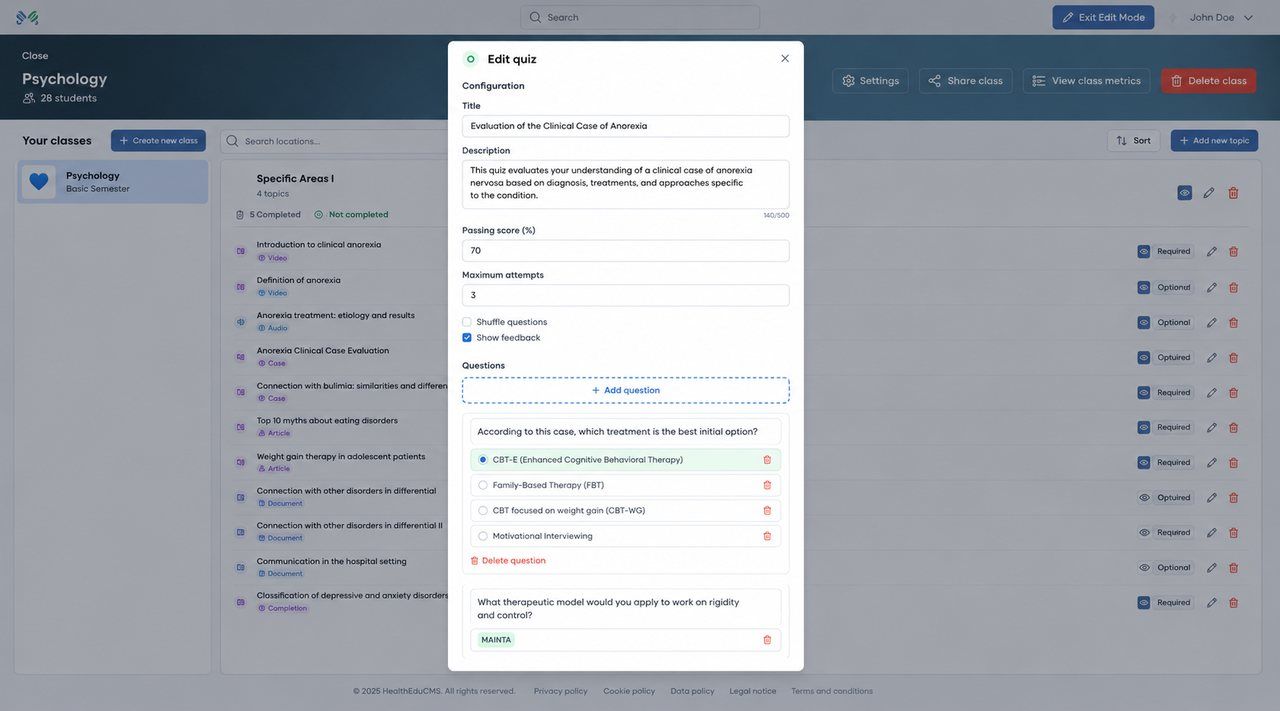Toggle visibility of Anorexia Clinical Case Evaluation
The image size is (1280, 711).
1144,358
